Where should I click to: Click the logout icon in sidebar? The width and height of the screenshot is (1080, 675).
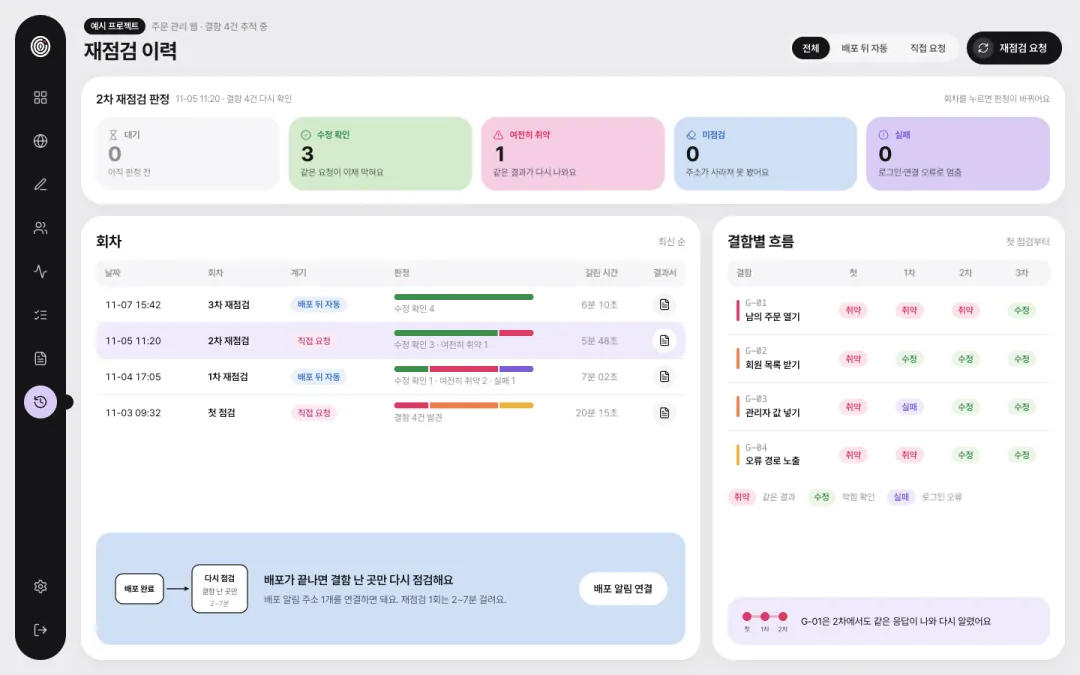[x=41, y=630]
